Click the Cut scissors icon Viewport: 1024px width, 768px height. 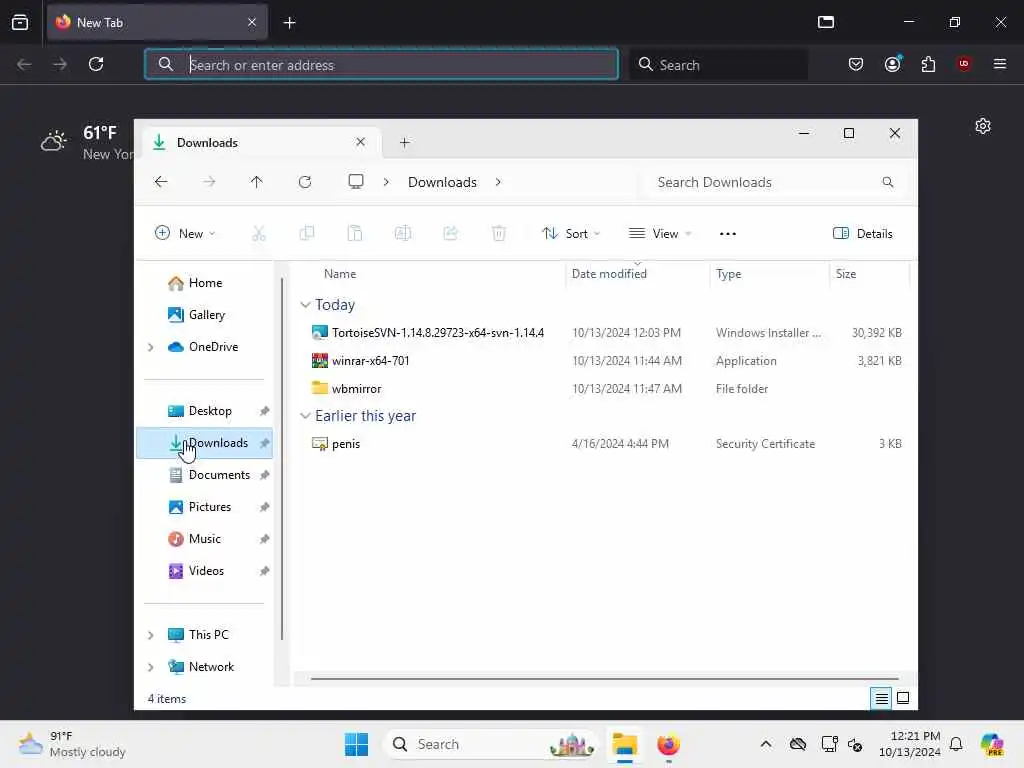tap(259, 233)
